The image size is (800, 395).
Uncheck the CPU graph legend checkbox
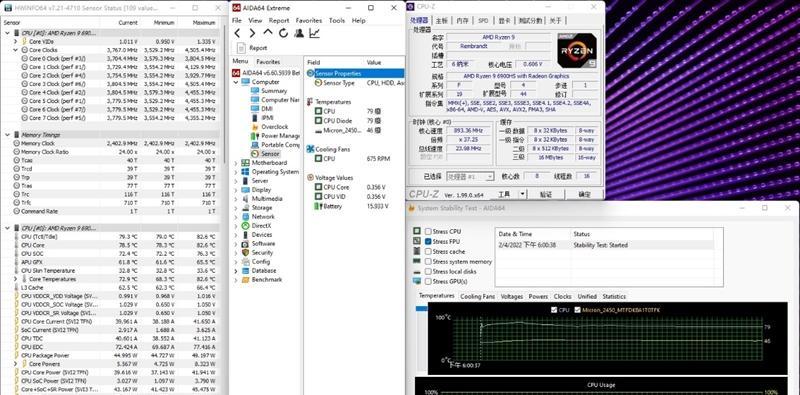pos(554,310)
